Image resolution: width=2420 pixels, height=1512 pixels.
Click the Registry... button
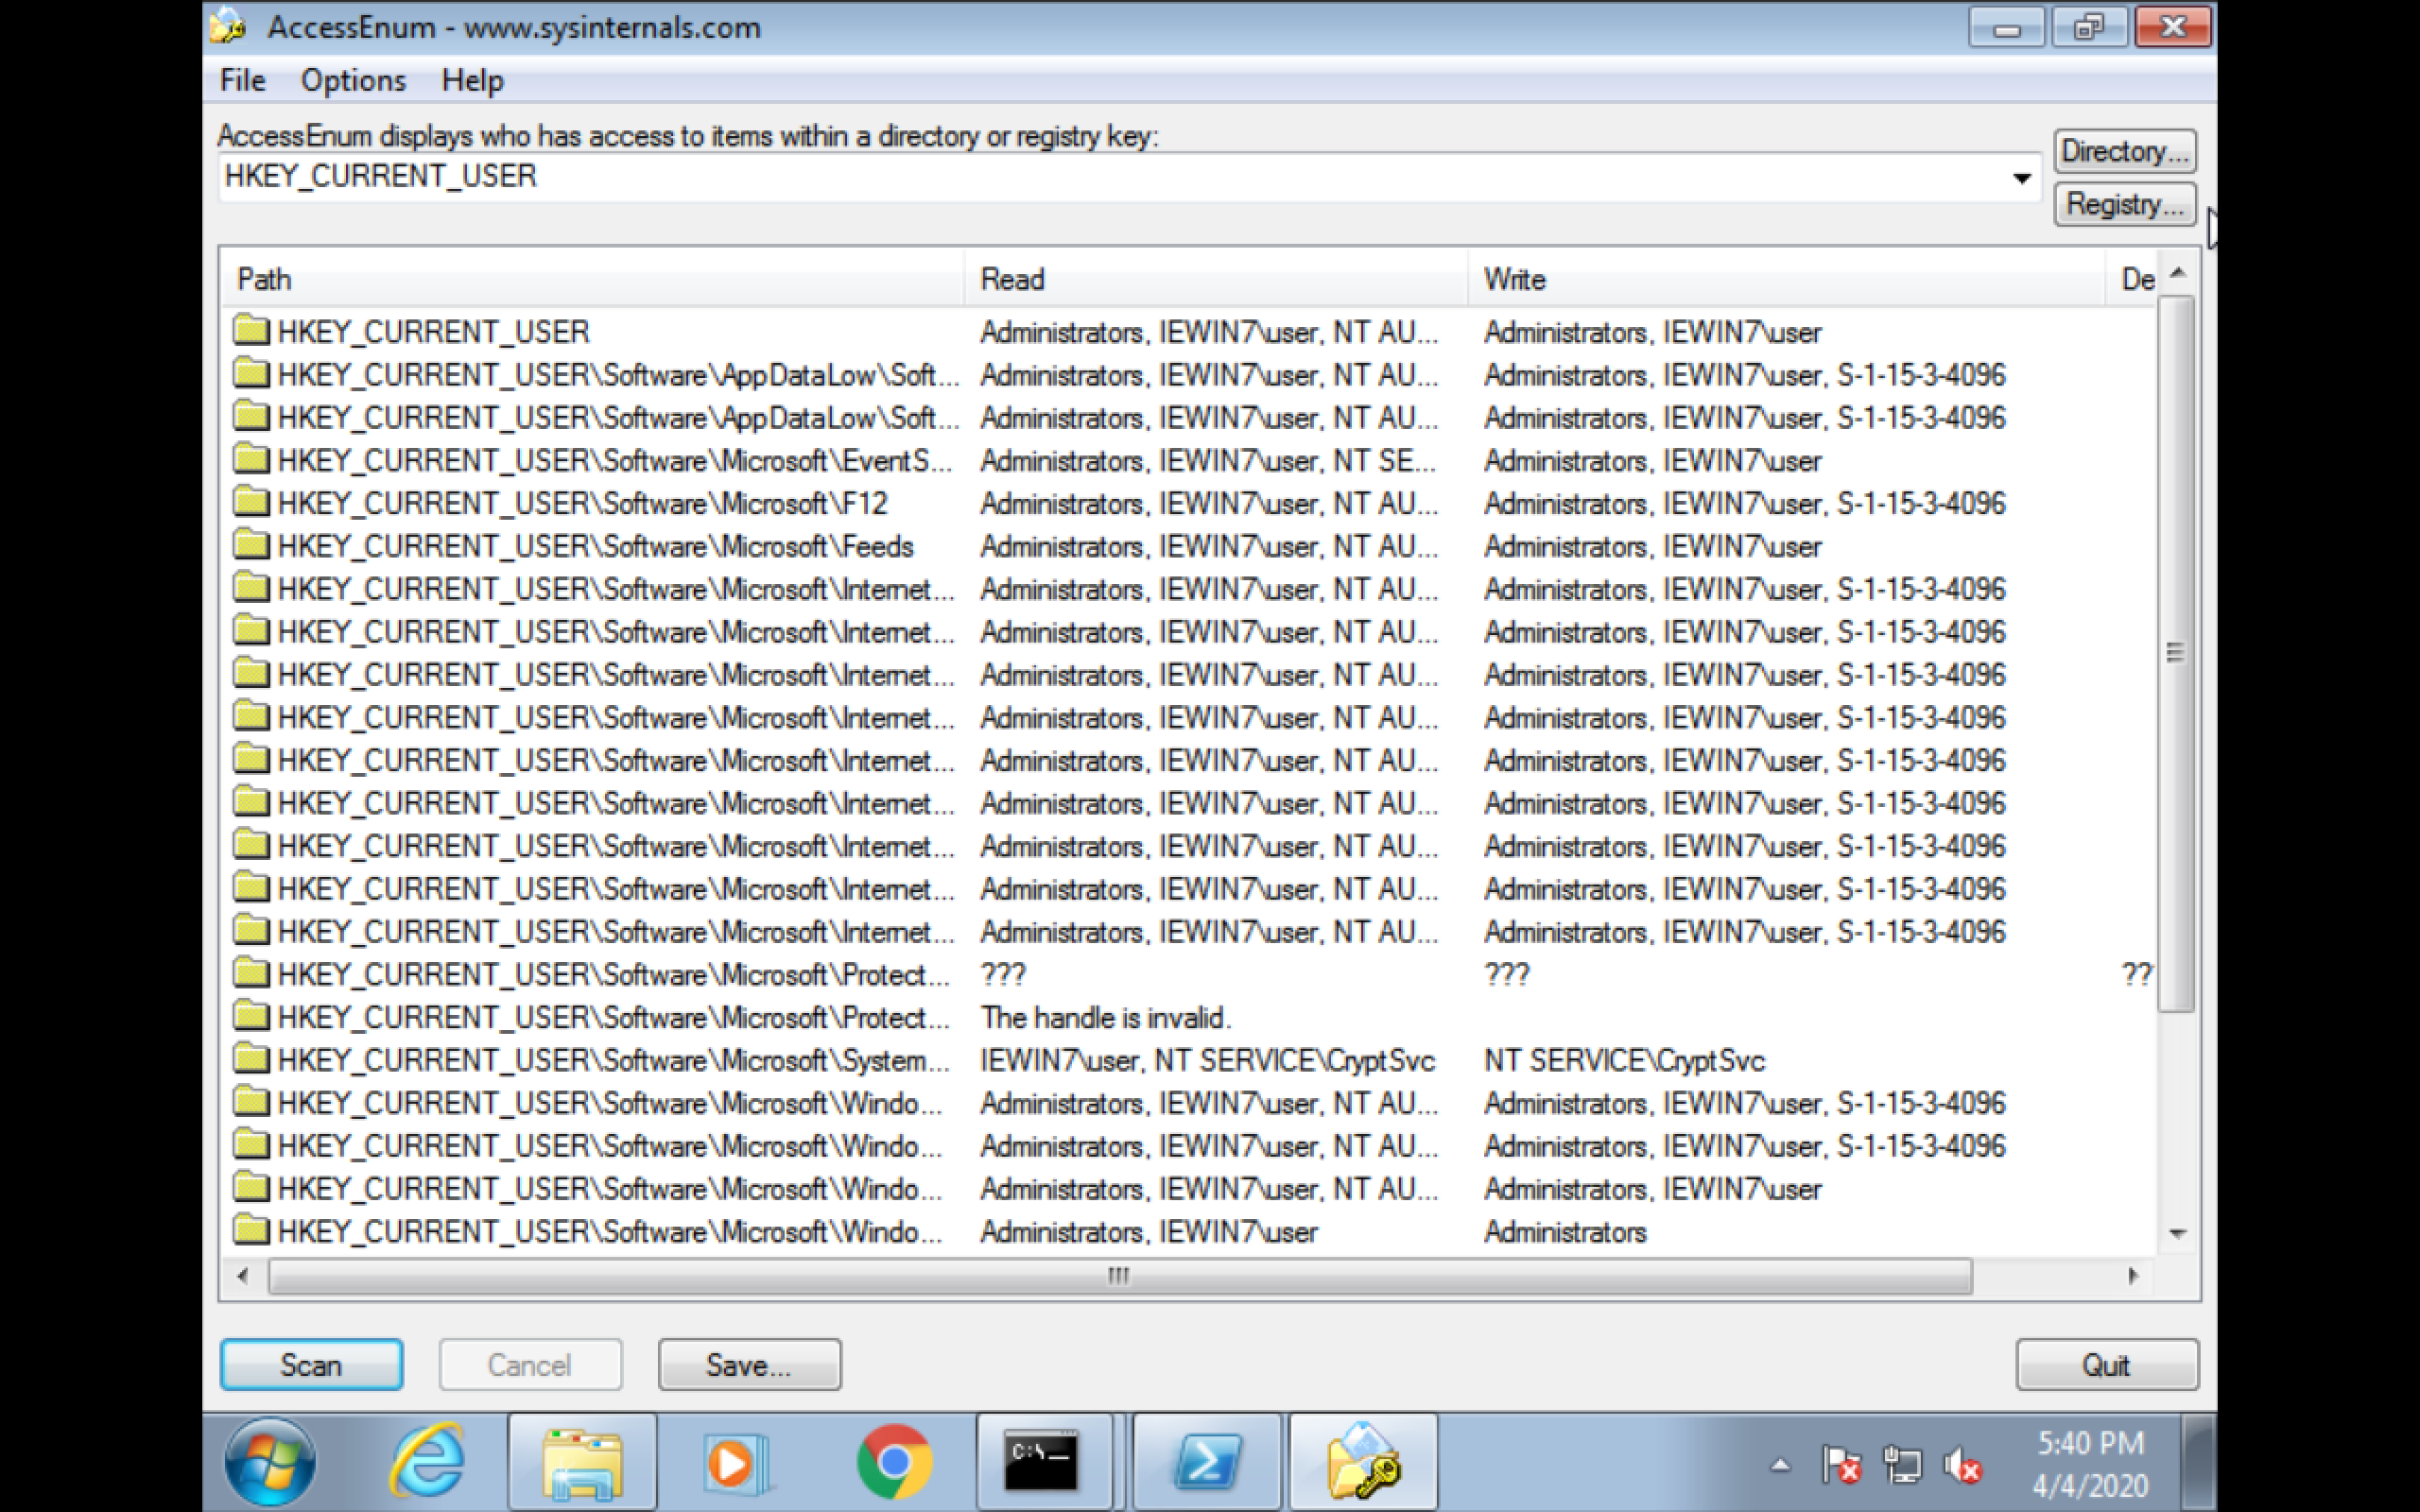click(x=2125, y=204)
